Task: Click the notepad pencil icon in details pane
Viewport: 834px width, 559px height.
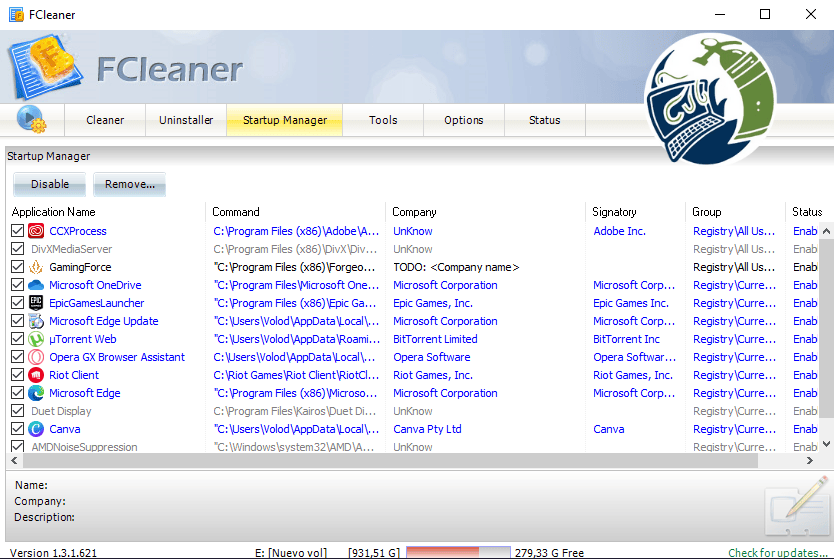Action: click(797, 504)
